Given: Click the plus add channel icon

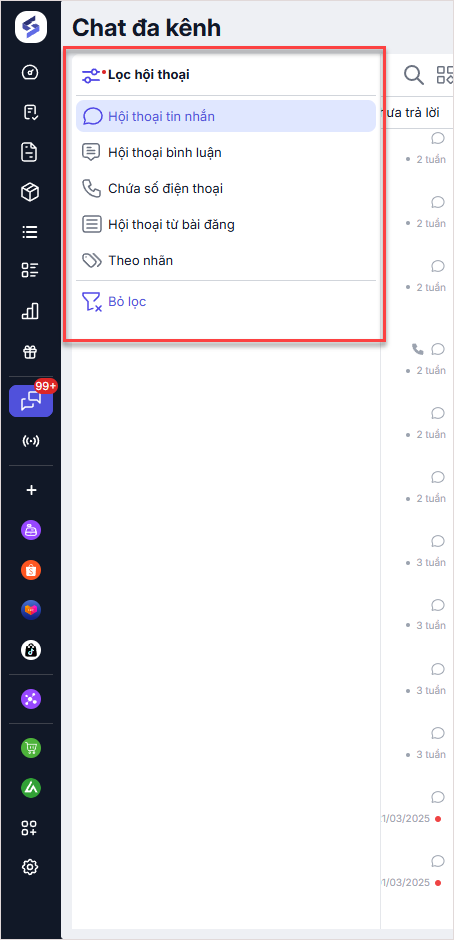Looking at the screenshot, I should (31, 490).
